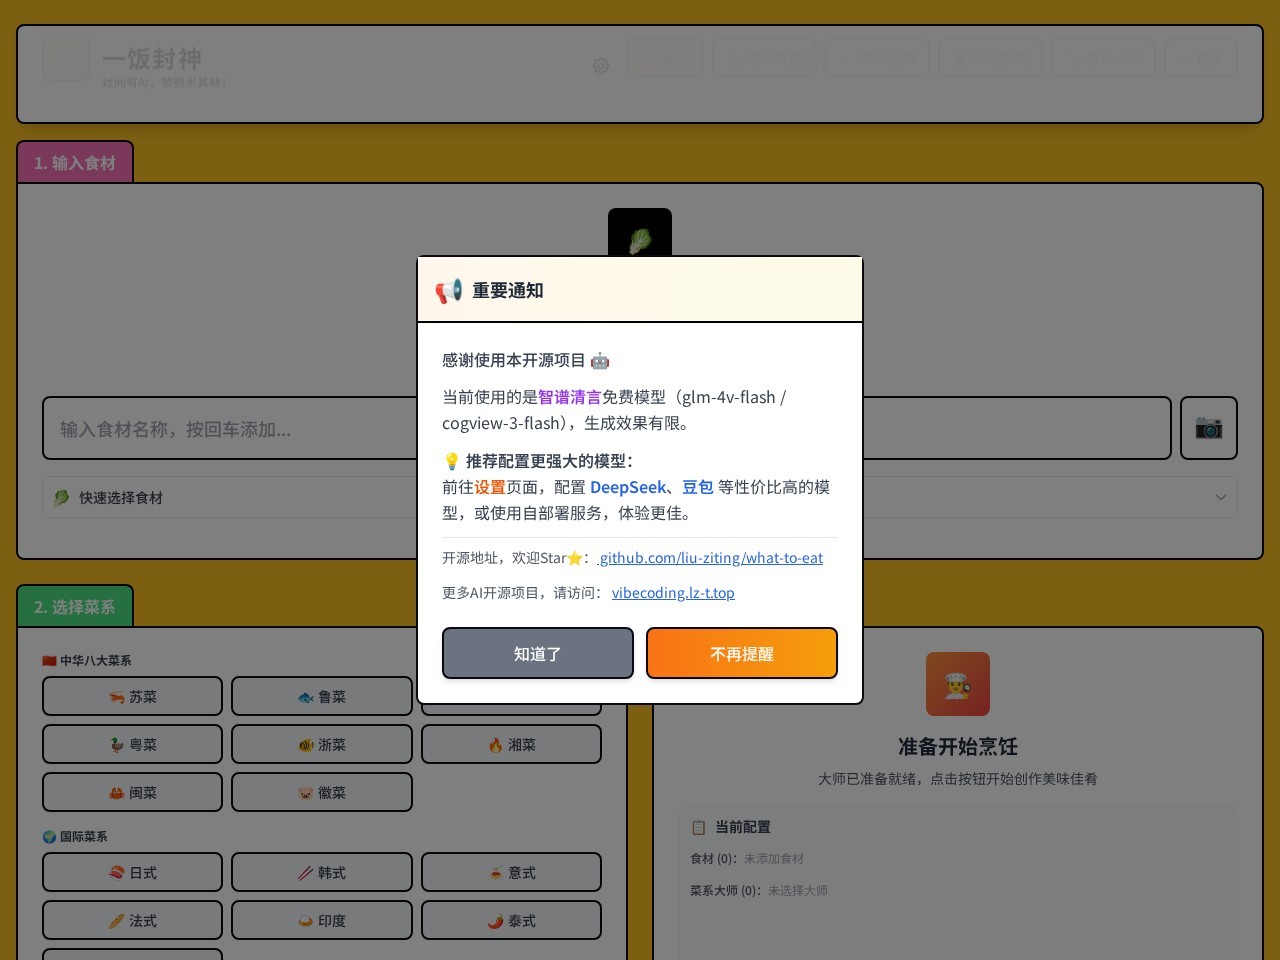Image resolution: width=1280 pixels, height=960 pixels.
Task: Visit the vibecoding.lz-t.top link
Action: (x=673, y=593)
